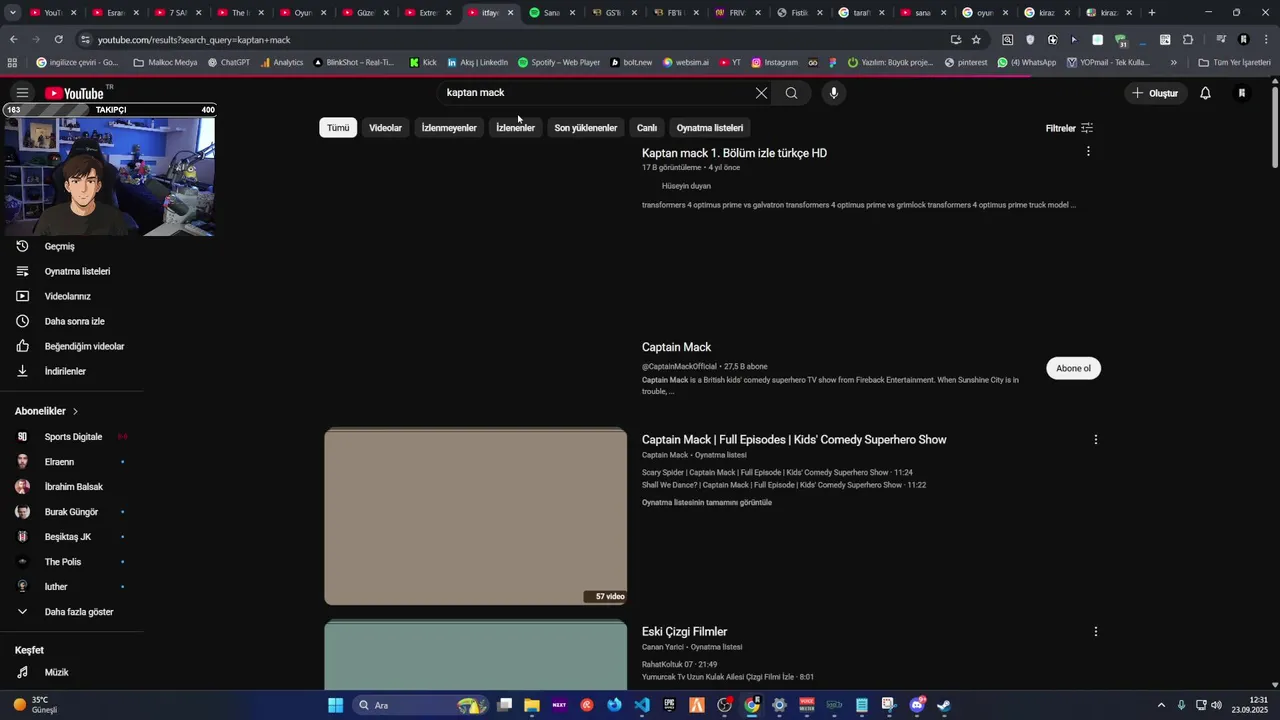Open the 57 video playlist thumbnail
Screen dimensions: 1280x720
pos(475,517)
